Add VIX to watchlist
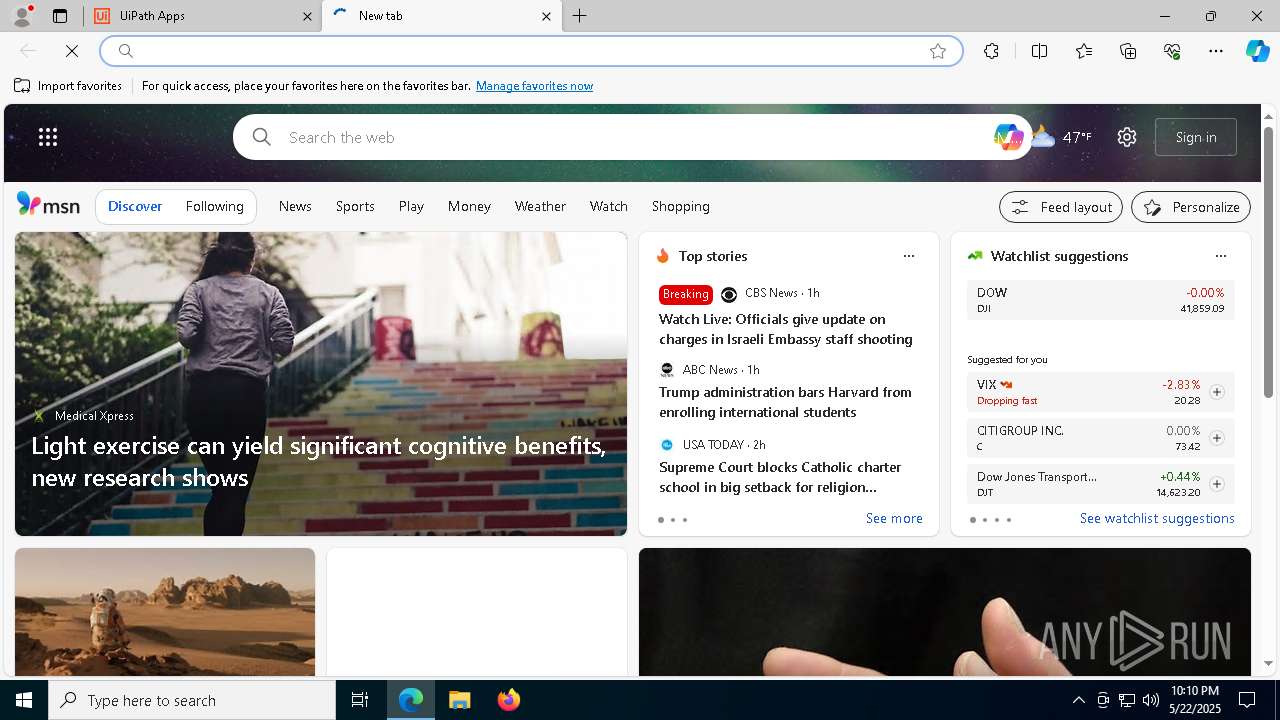This screenshot has height=720, width=1280. pos(1217,392)
